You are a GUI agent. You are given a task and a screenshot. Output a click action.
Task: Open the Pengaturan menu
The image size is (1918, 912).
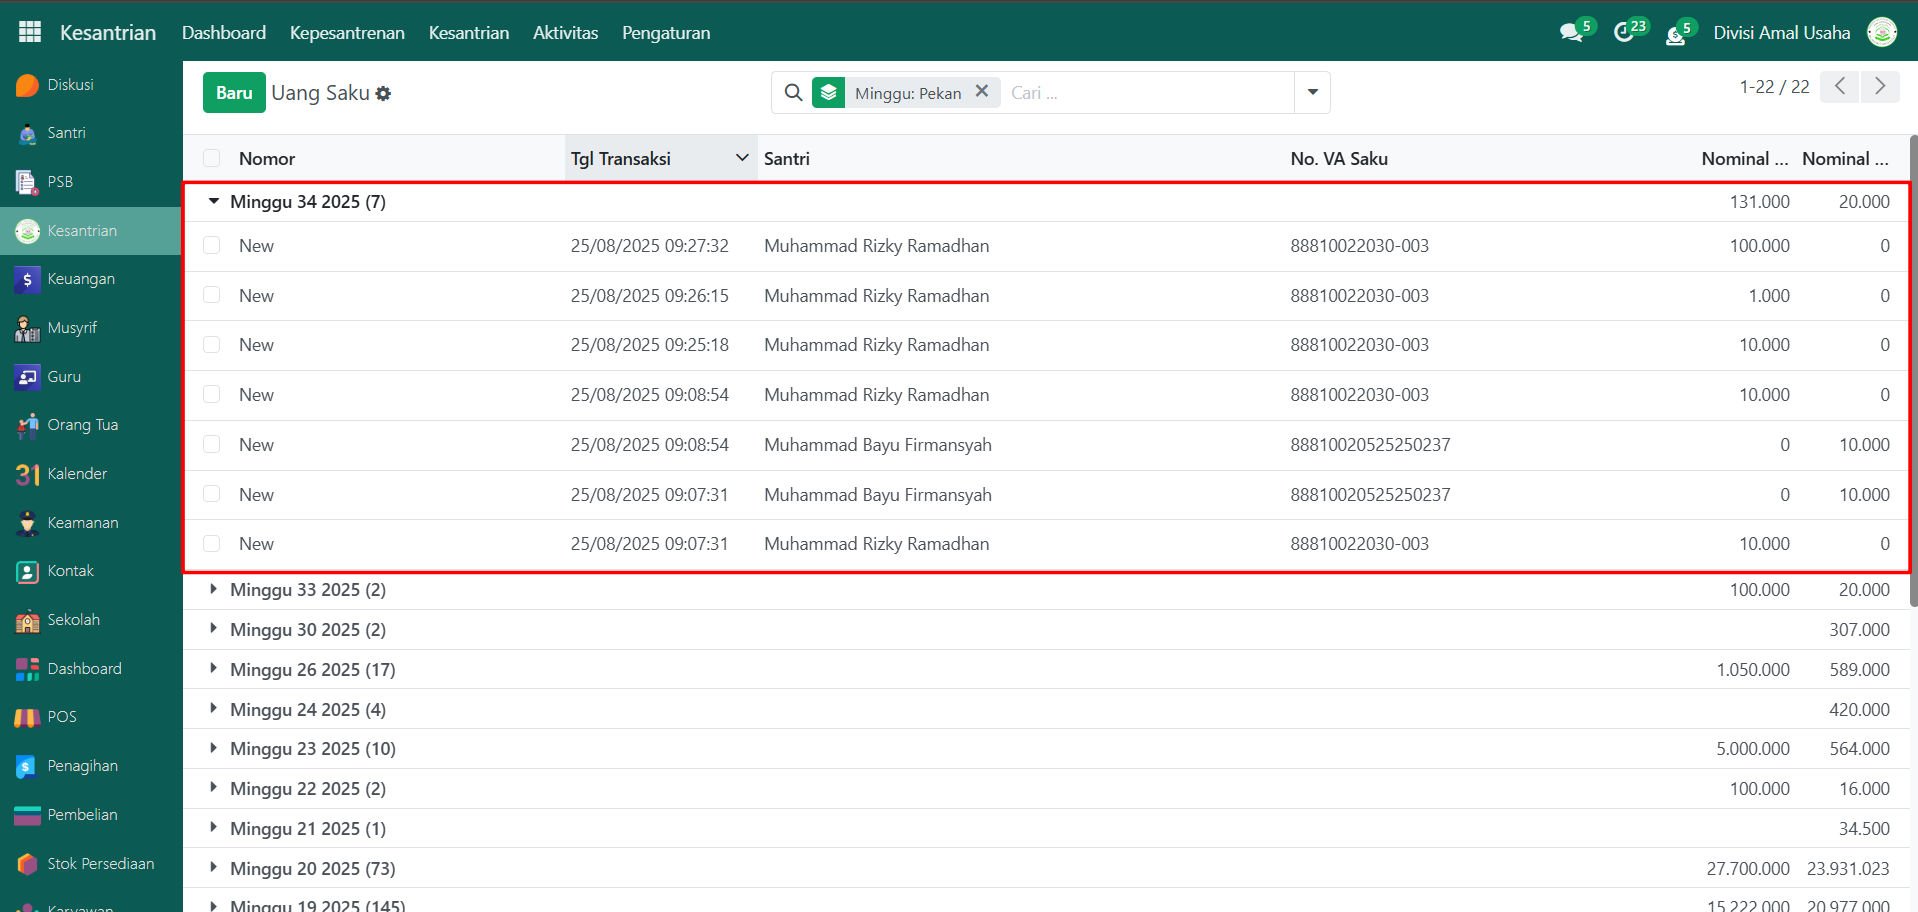666,33
